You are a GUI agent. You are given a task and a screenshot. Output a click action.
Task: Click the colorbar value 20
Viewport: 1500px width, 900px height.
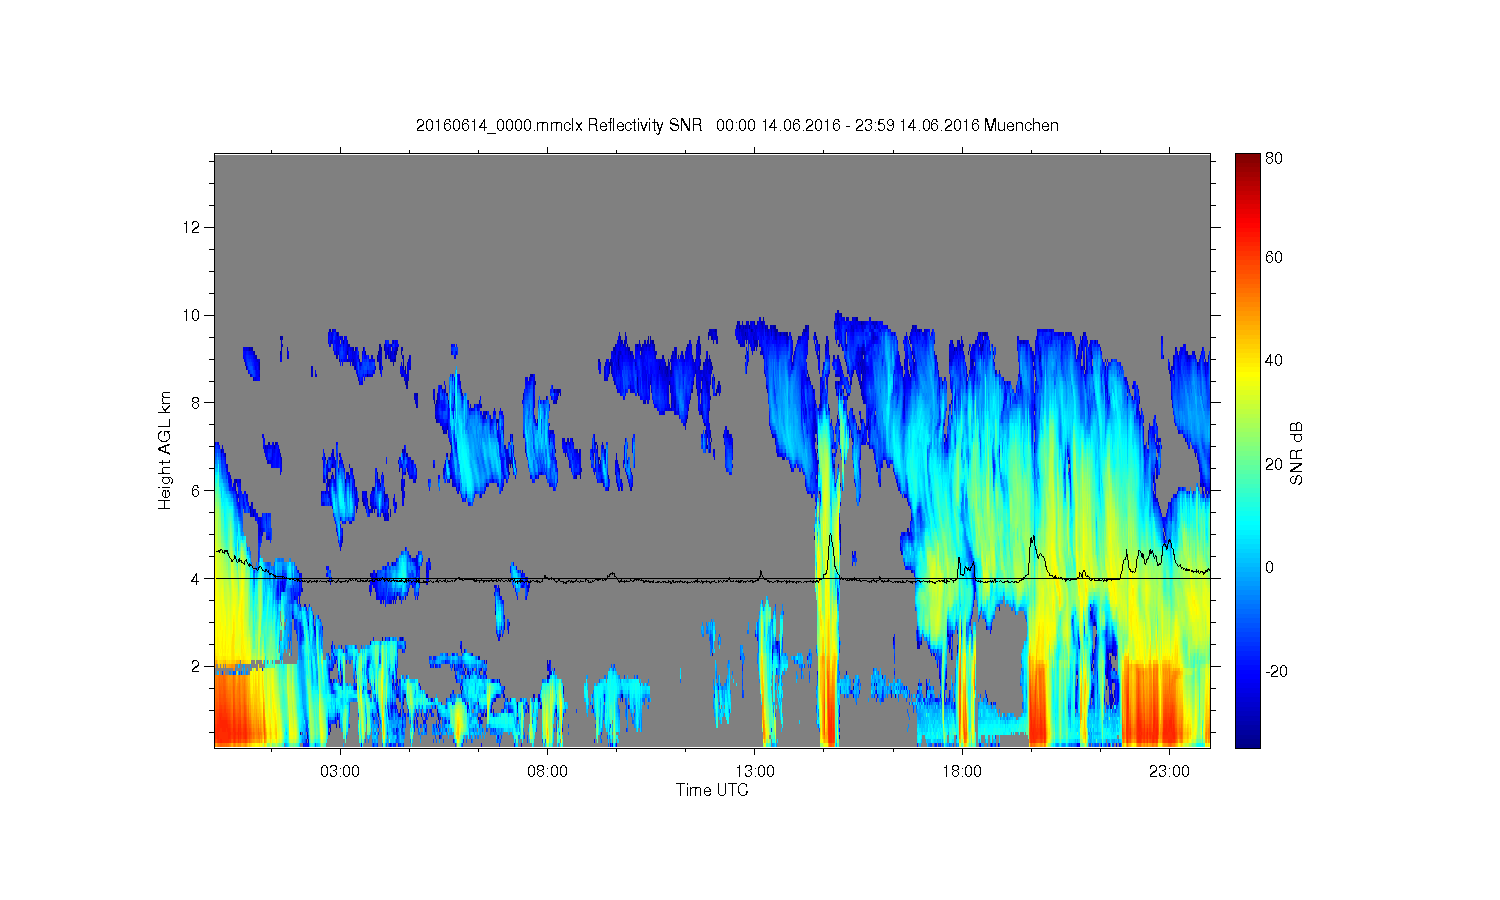[1274, 464]
